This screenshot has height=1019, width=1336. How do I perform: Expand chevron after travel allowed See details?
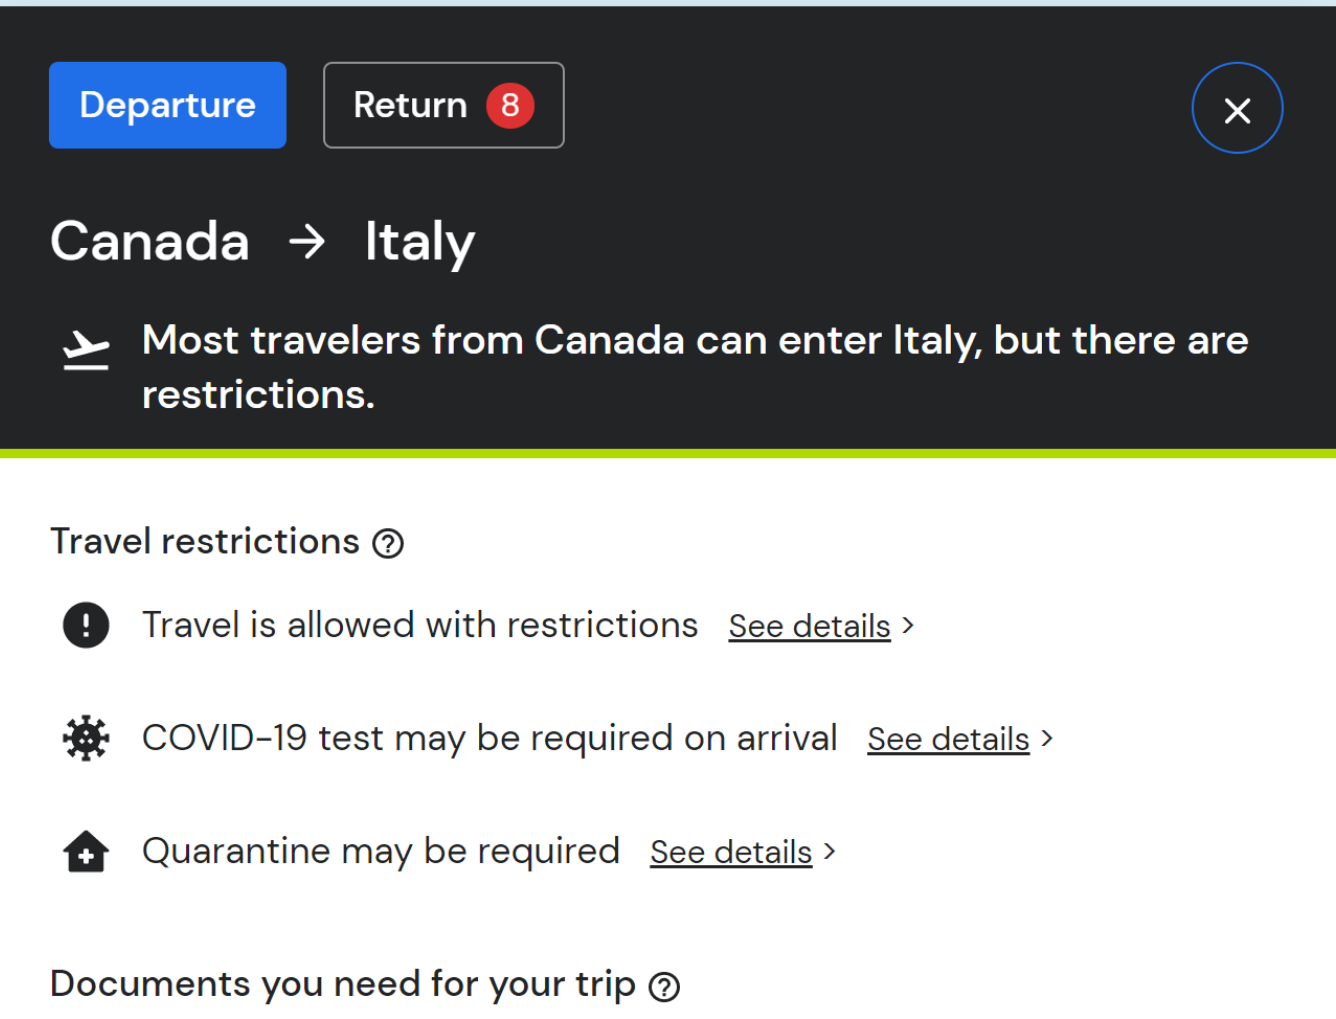point(908,625)
